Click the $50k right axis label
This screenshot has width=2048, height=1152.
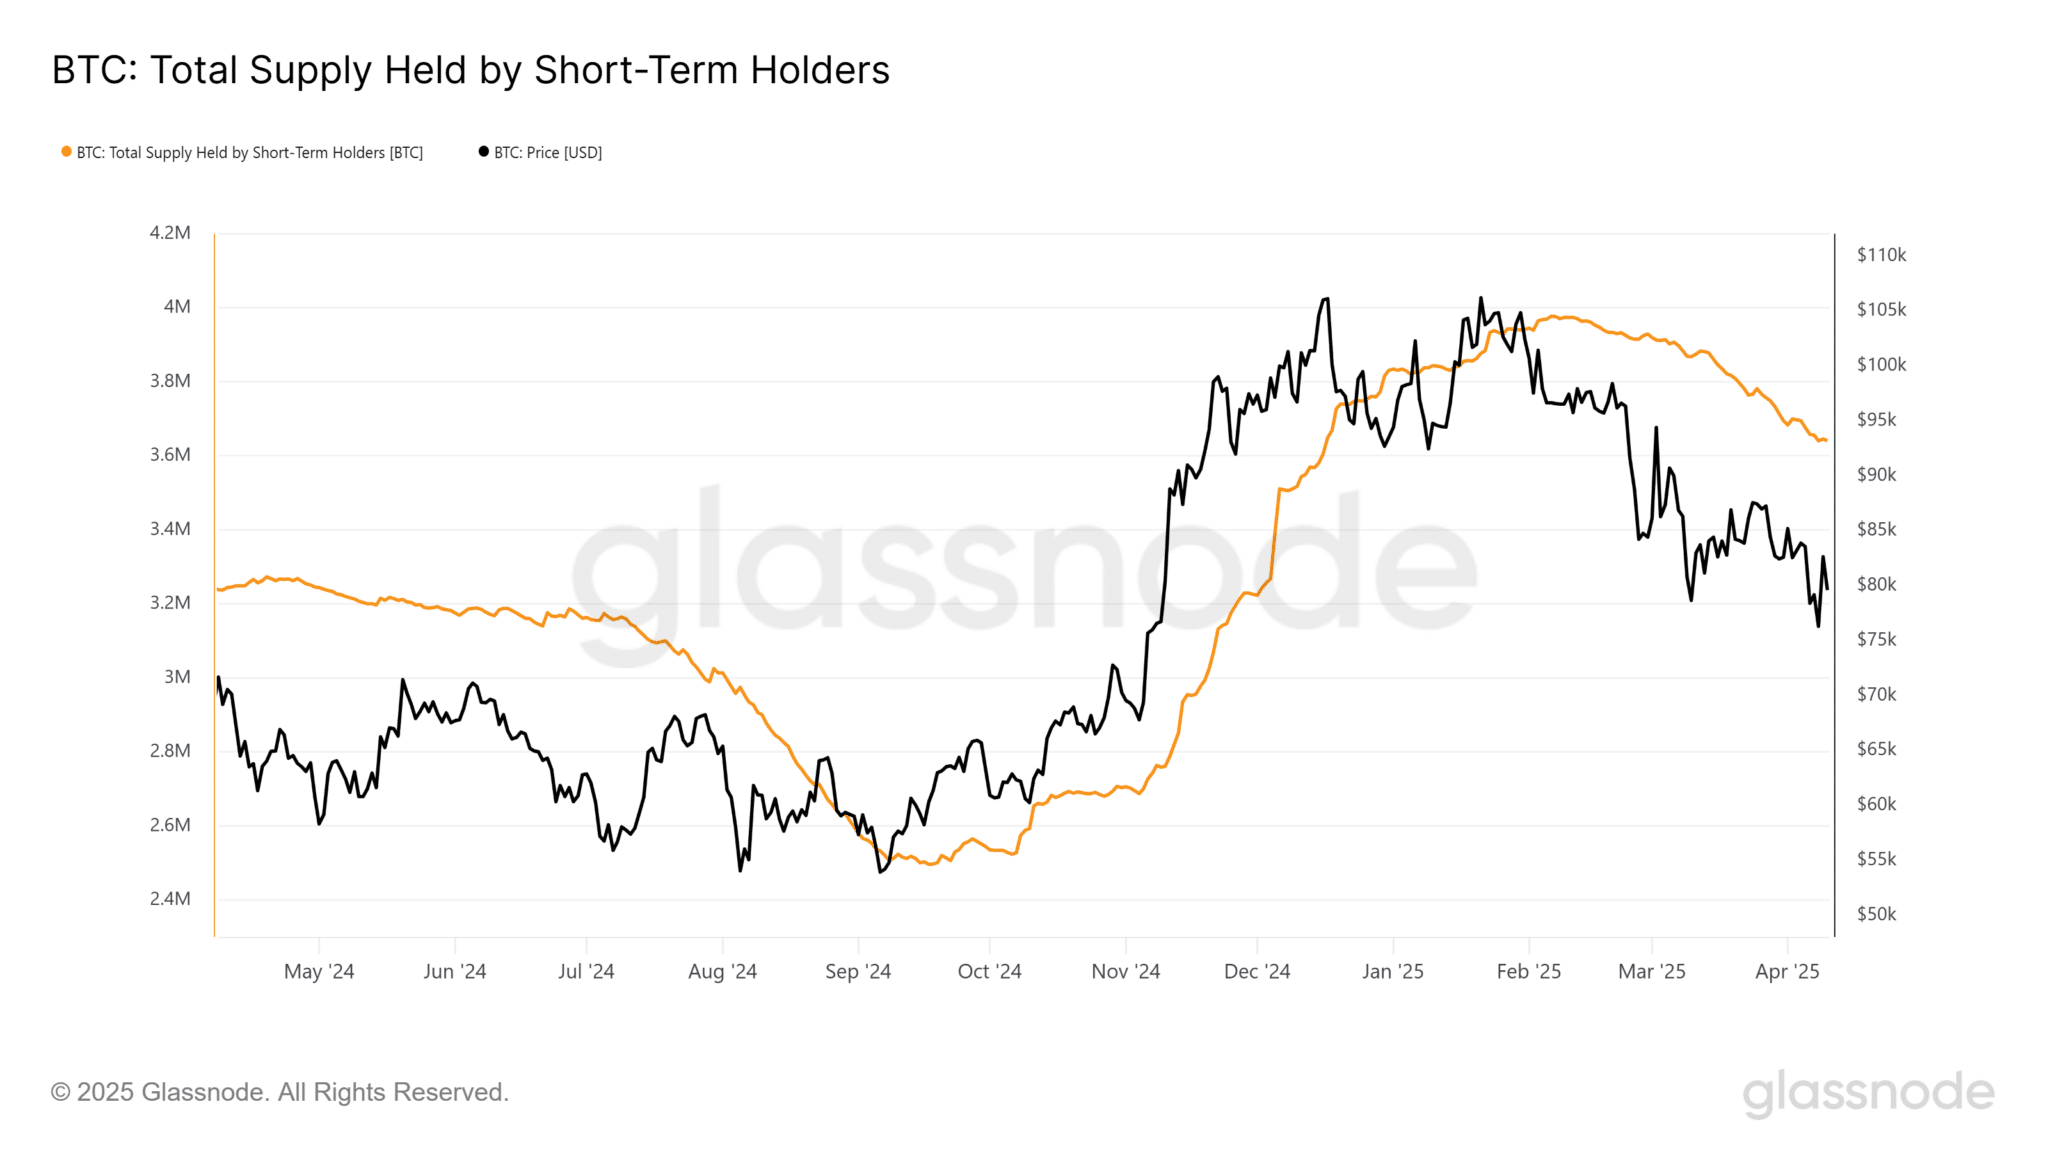[x=1876, y=914]
